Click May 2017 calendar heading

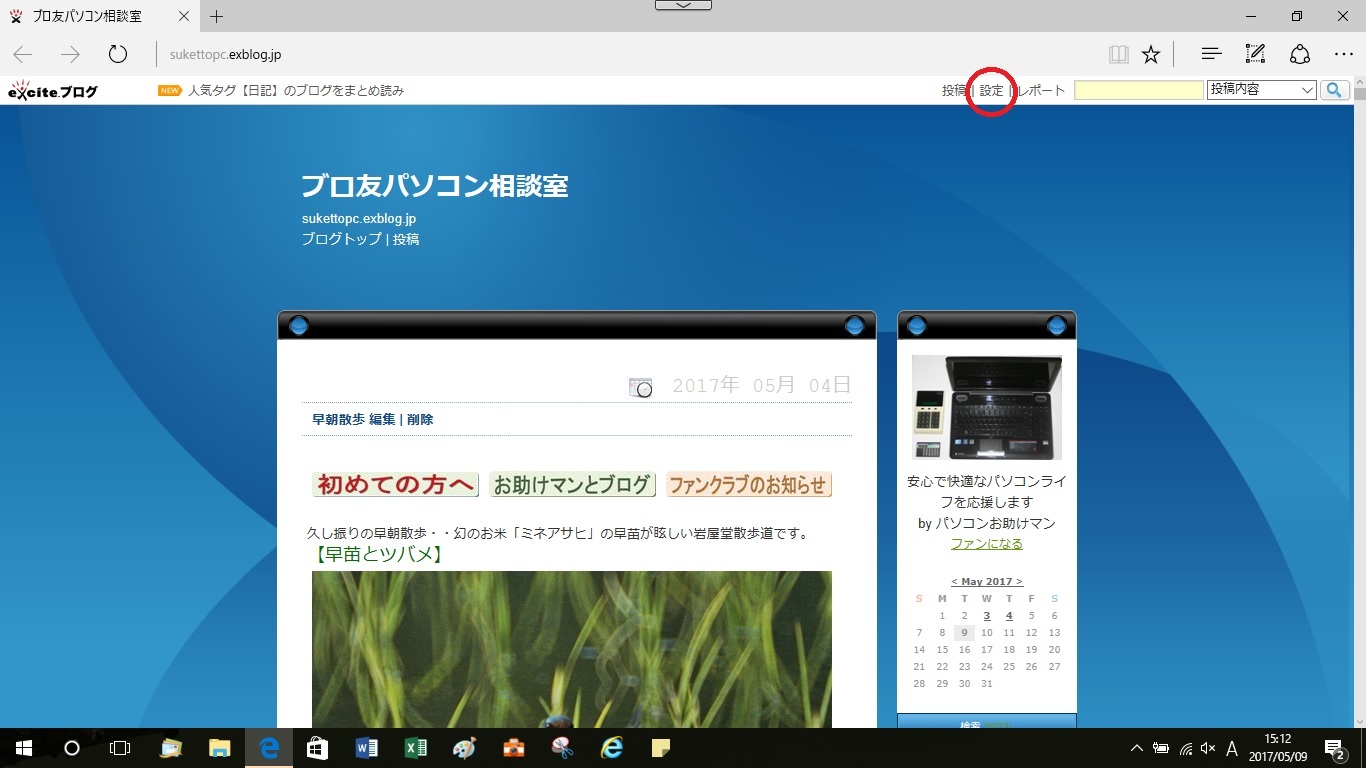pos(987,581)
